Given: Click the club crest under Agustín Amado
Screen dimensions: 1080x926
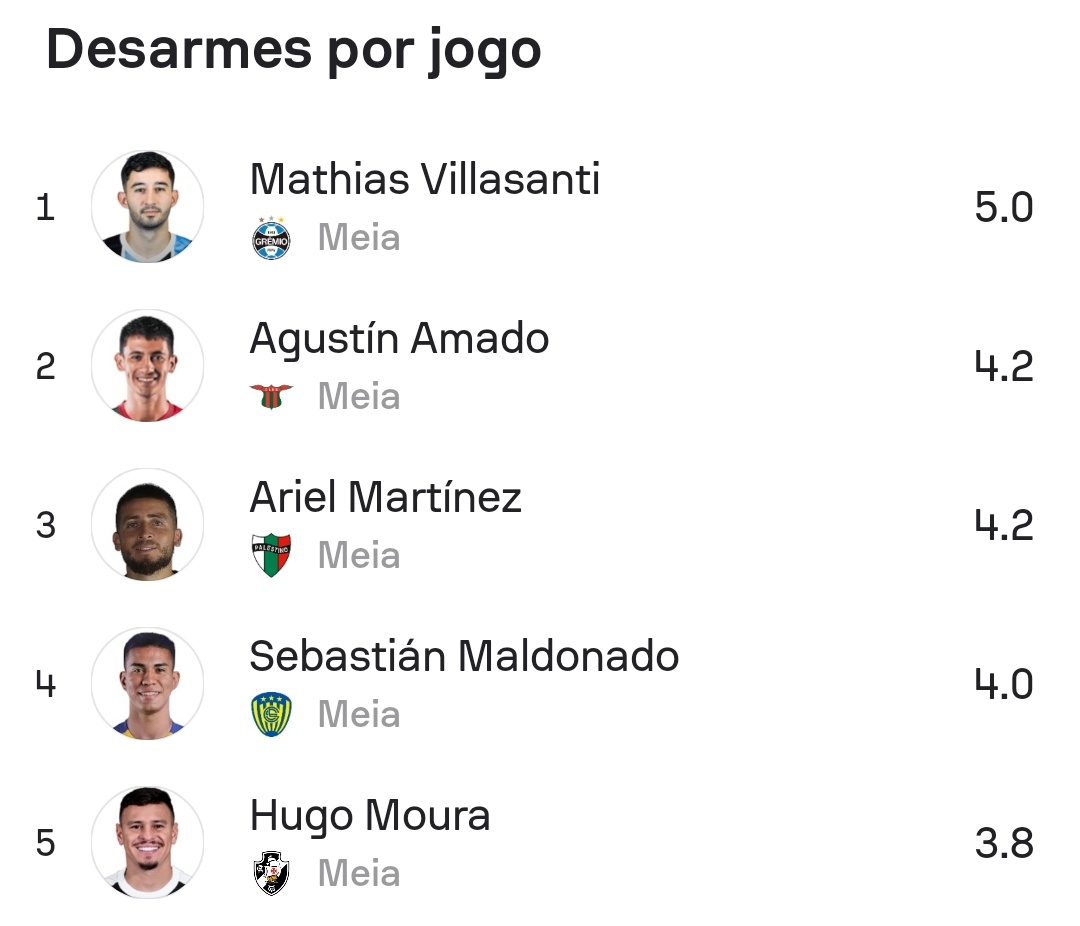Looking at the screenshot, I should coord(271,397).
